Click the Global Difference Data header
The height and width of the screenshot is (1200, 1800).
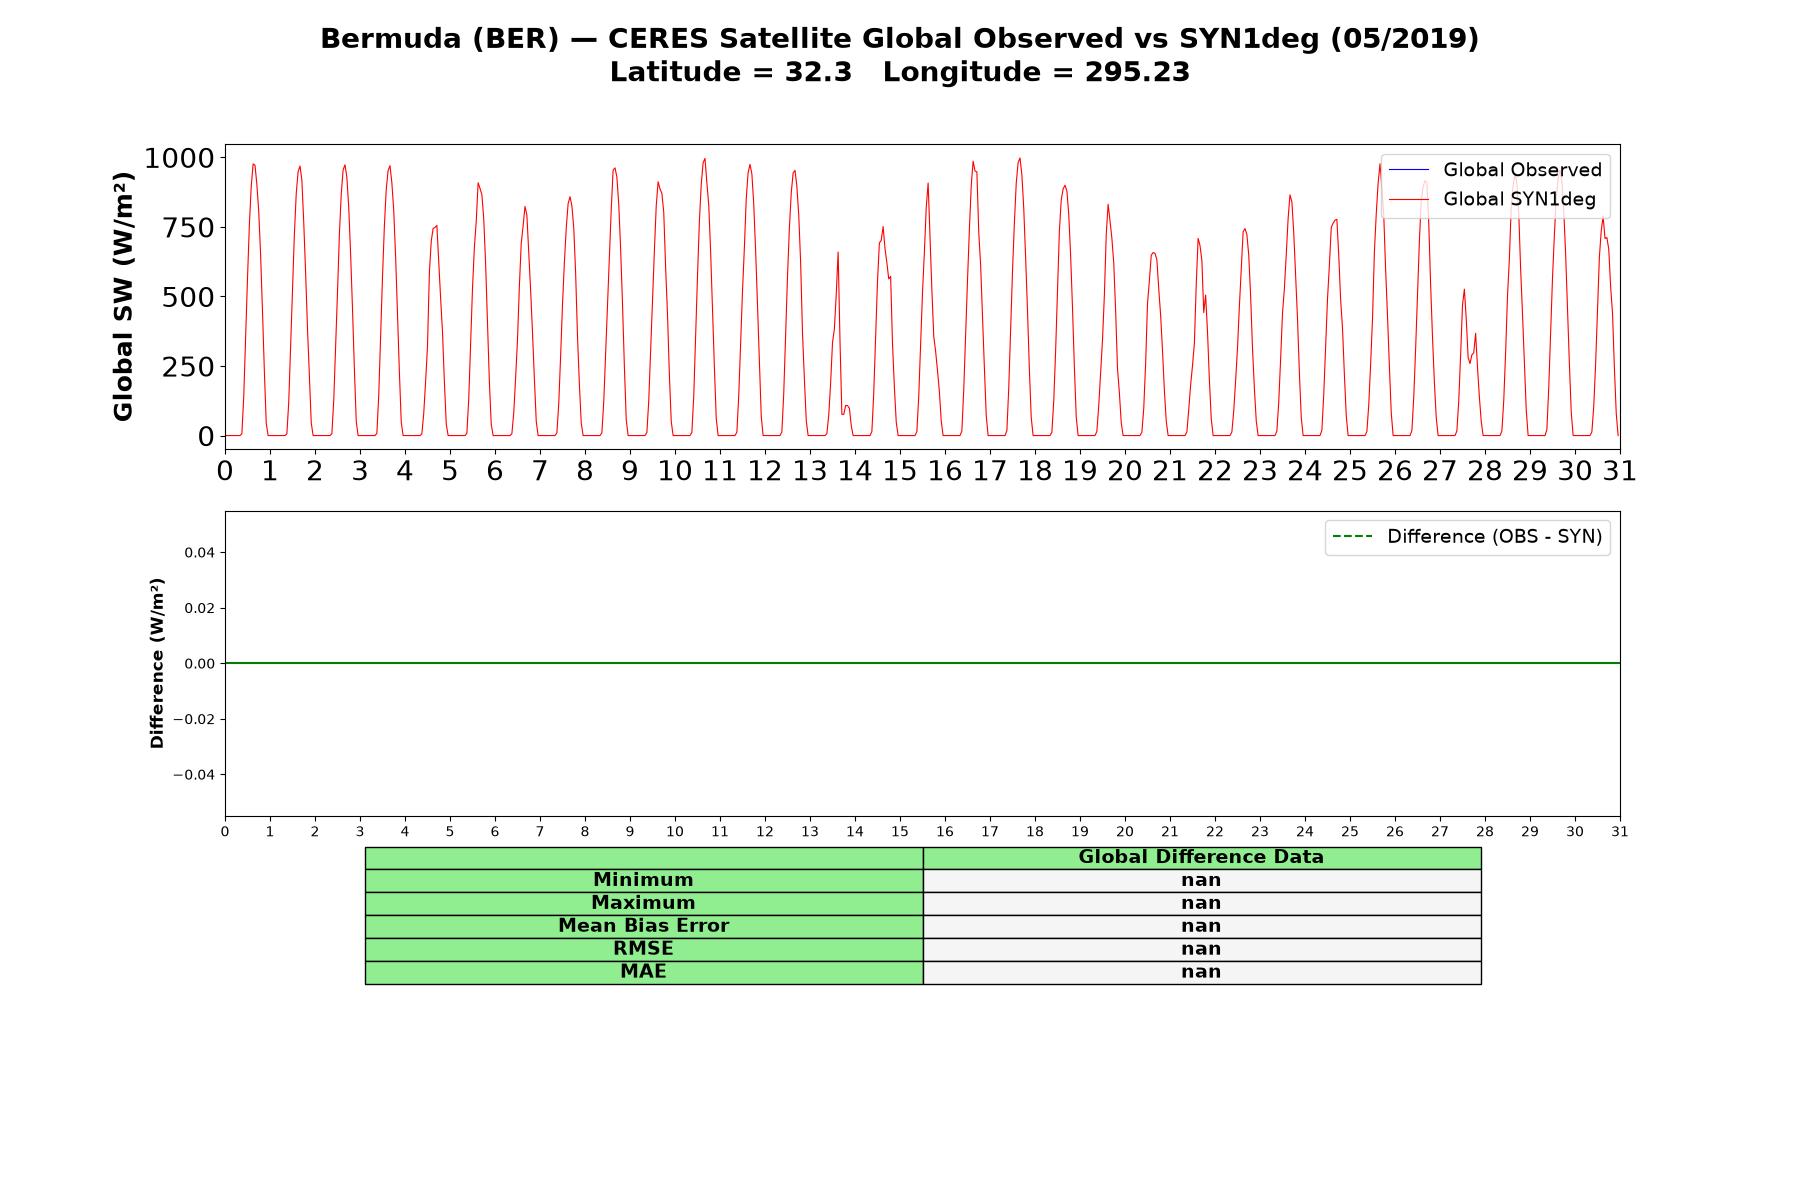pyautogui.click(x=1201, y=857)
